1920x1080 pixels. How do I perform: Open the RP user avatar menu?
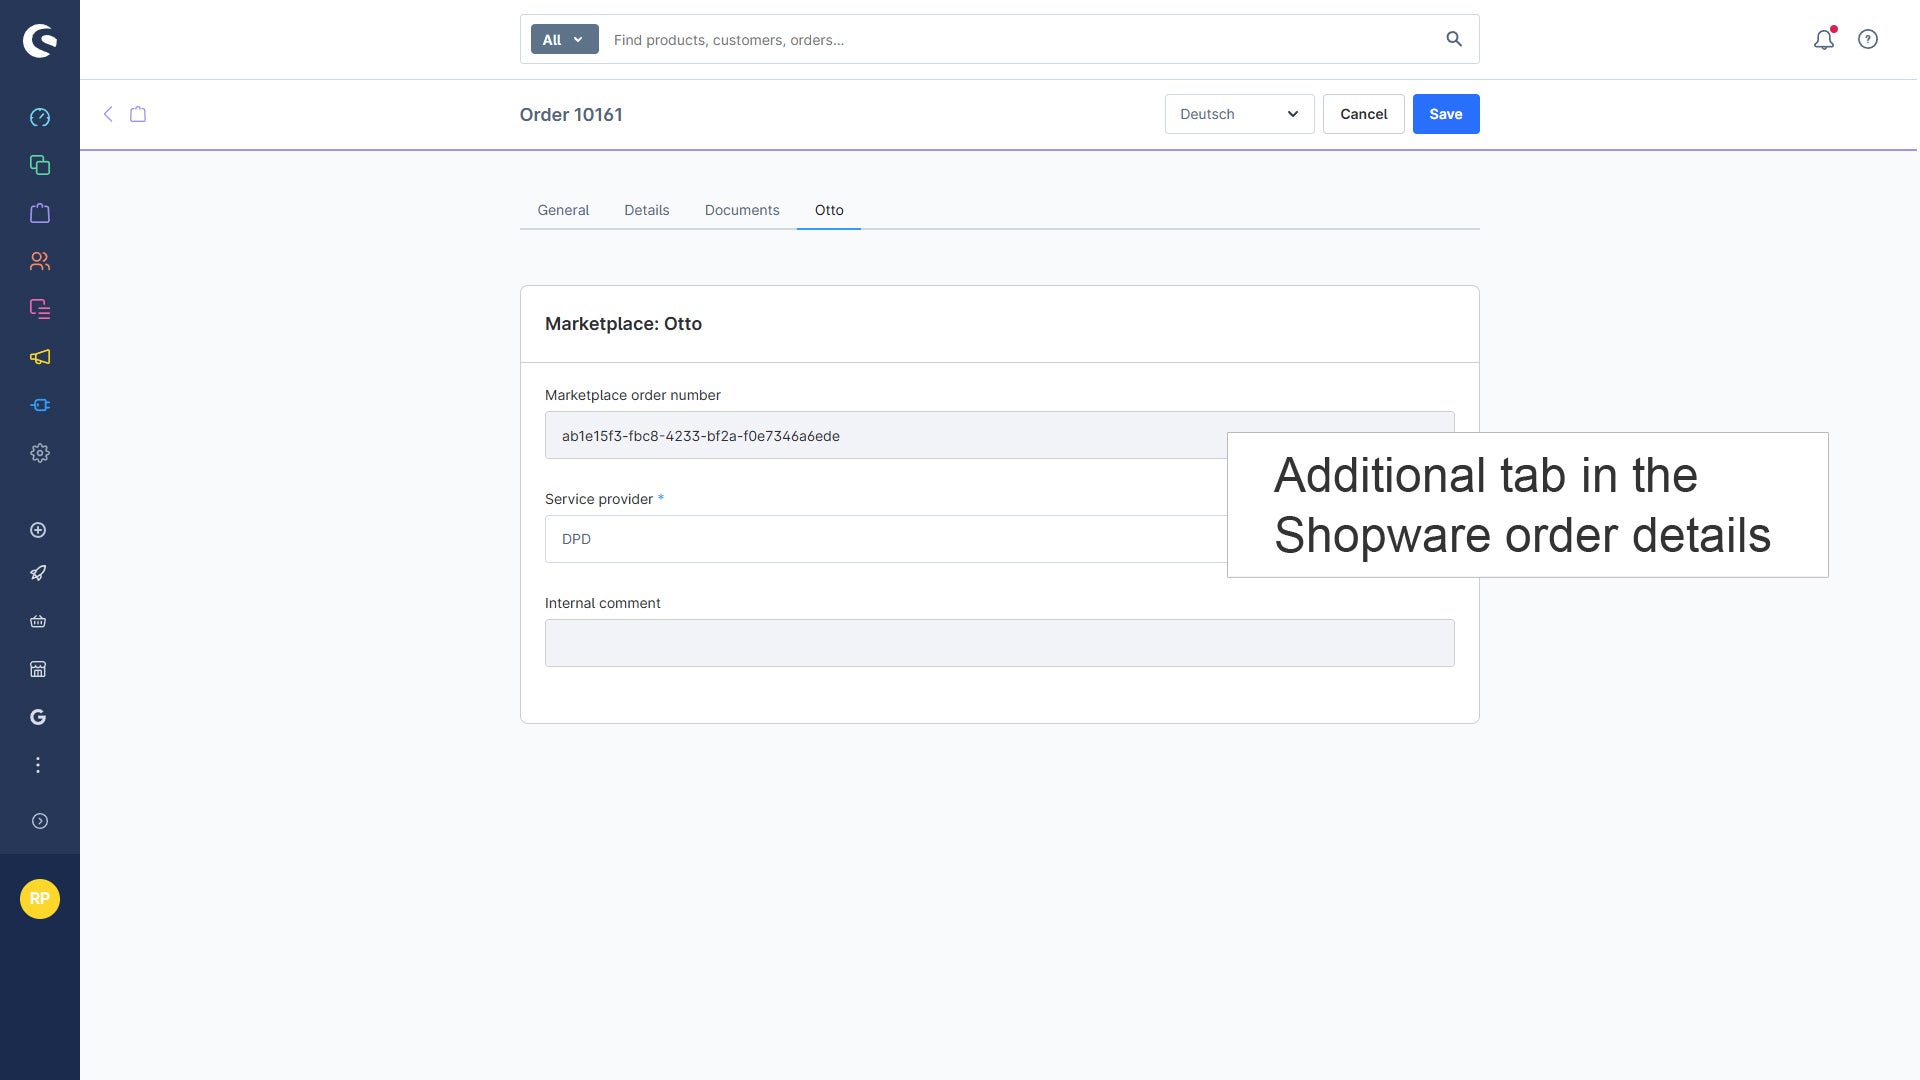coord(40,899)
